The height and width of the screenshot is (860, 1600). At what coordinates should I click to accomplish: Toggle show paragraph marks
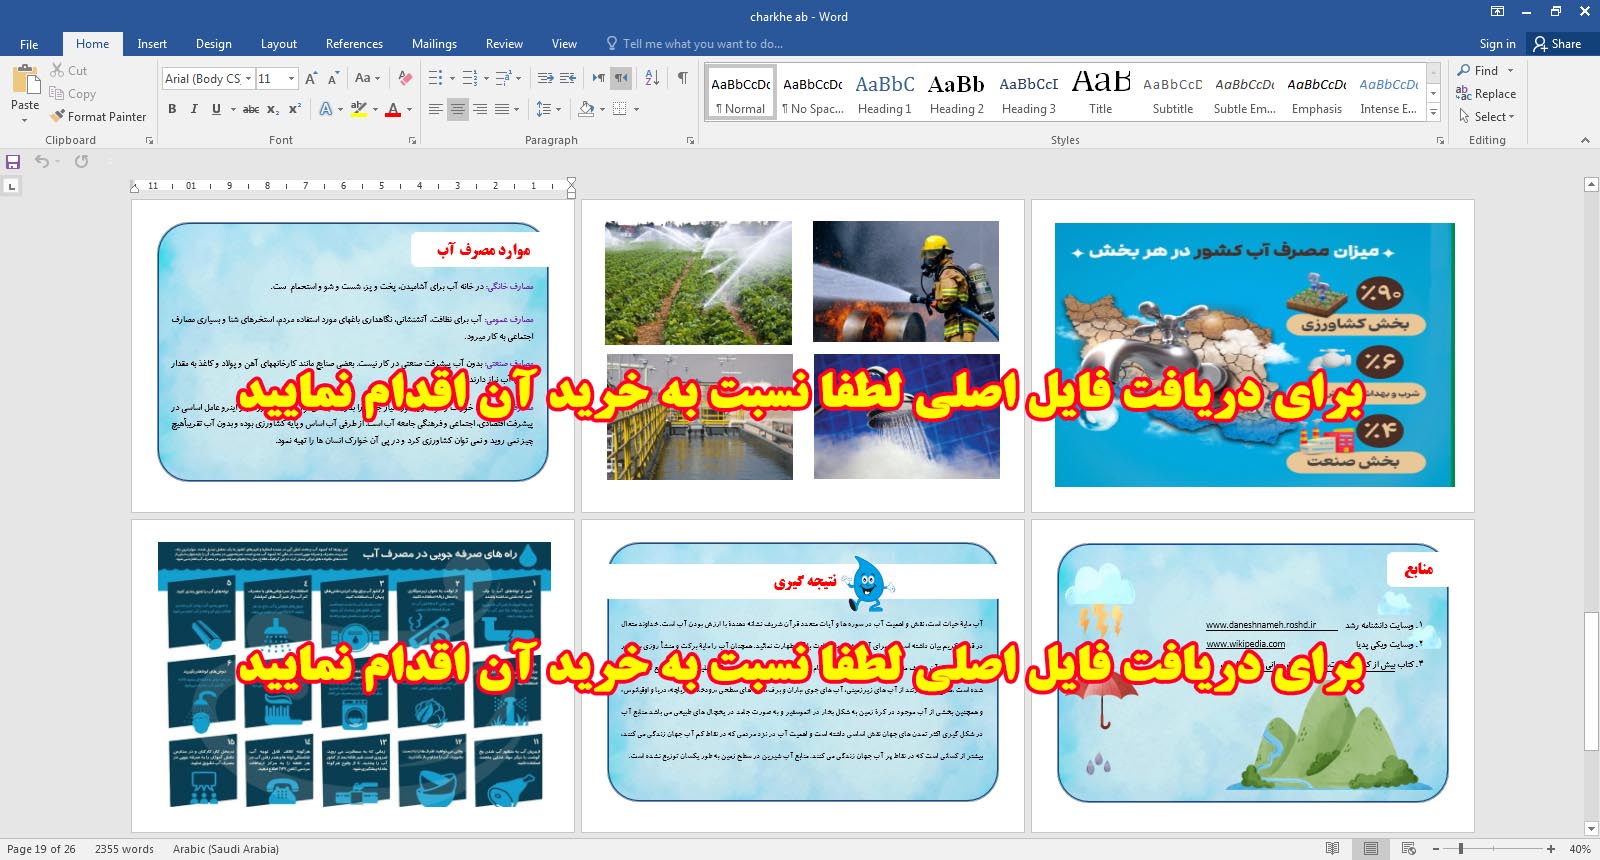tap(682, 78)
